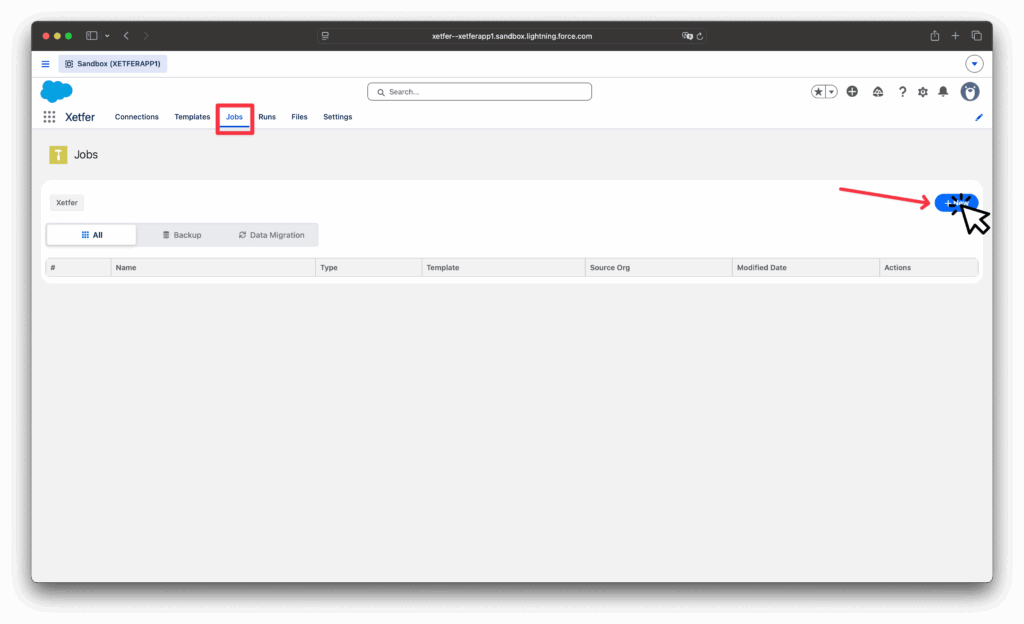Open the sandbox hamburger menu icon
Image resolution: width=1024 pixels, height=624 pixels.
pos(46,64)
